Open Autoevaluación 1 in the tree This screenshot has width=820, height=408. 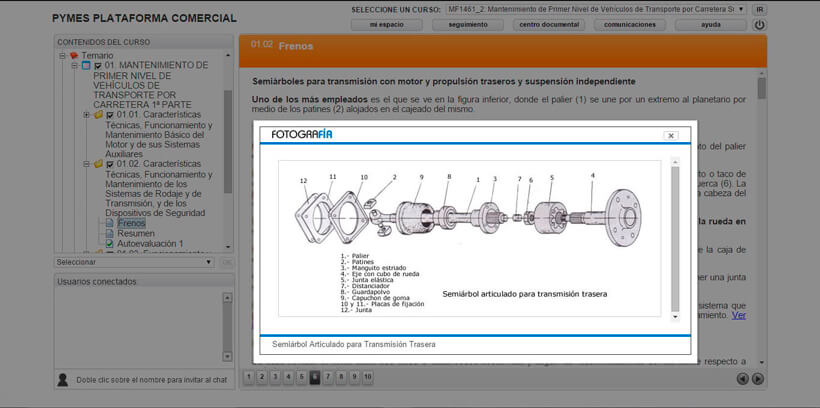point(150,243)
